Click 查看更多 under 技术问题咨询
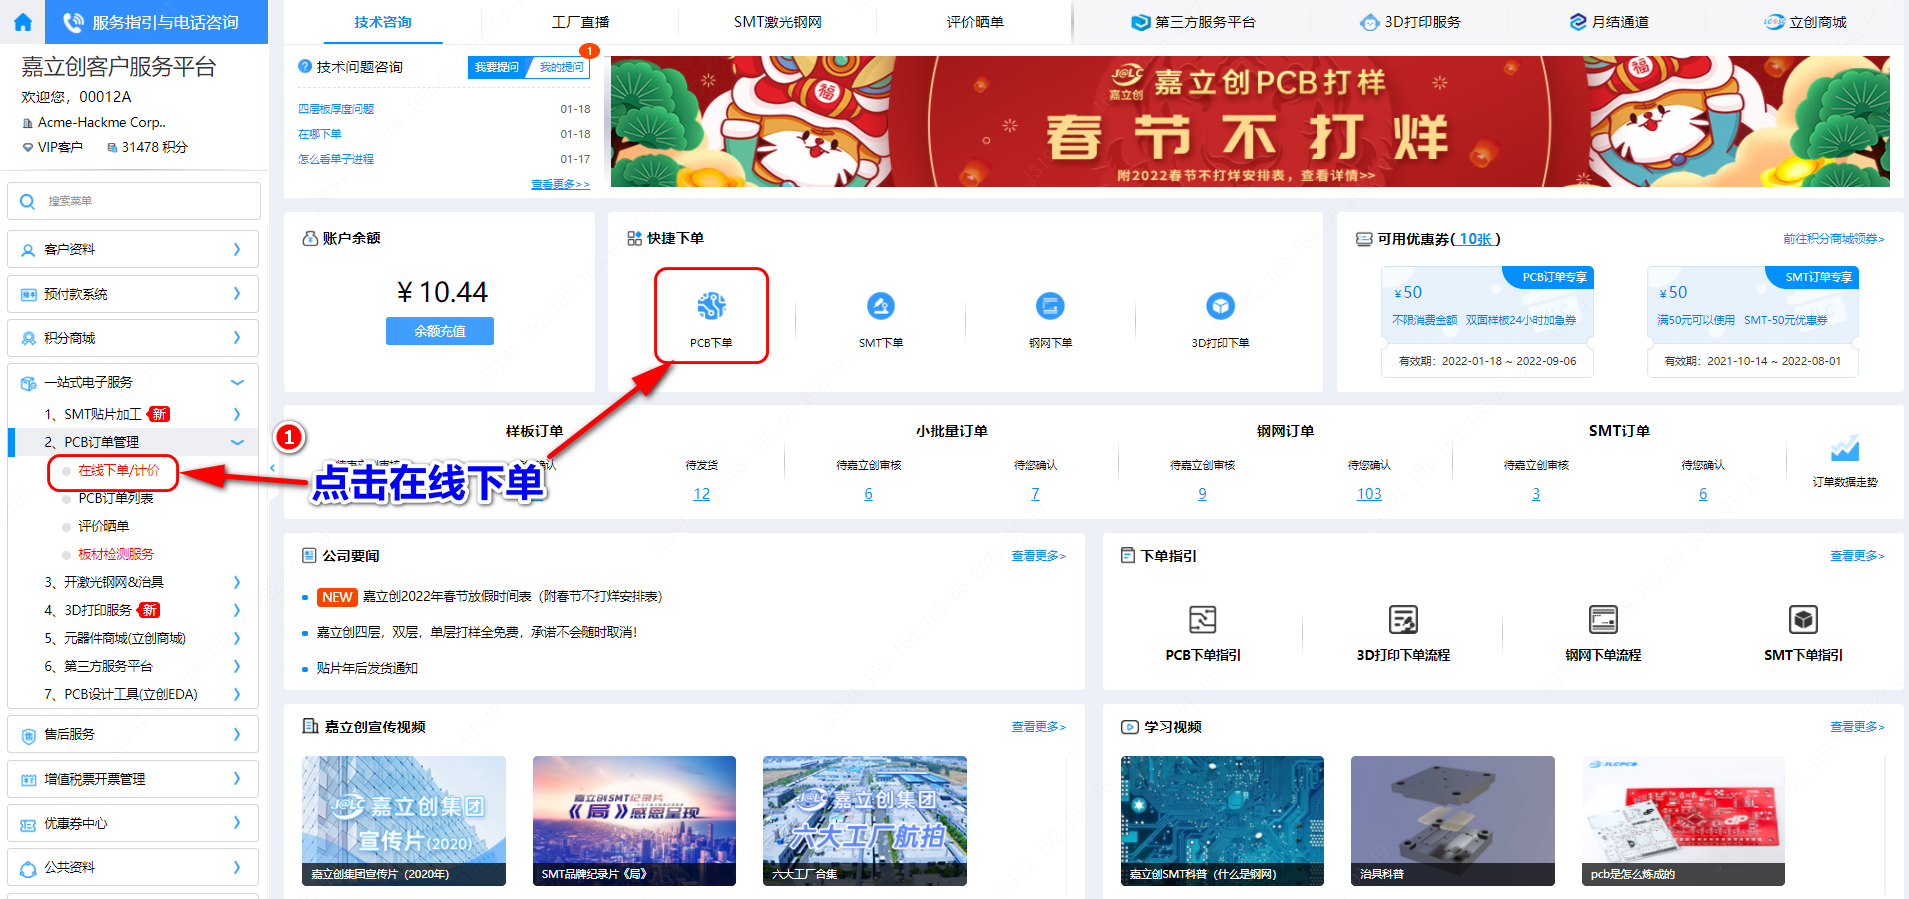Viewport: 1909px width, 899px height. point(560,184)
